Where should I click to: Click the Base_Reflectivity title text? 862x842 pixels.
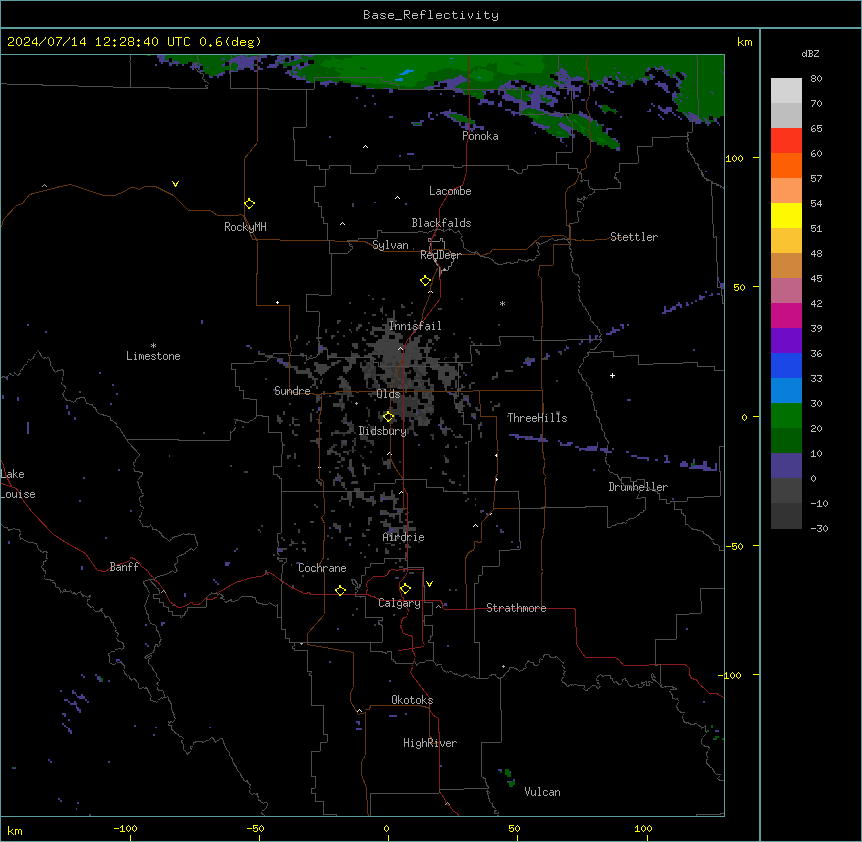[x=431, y=15]
